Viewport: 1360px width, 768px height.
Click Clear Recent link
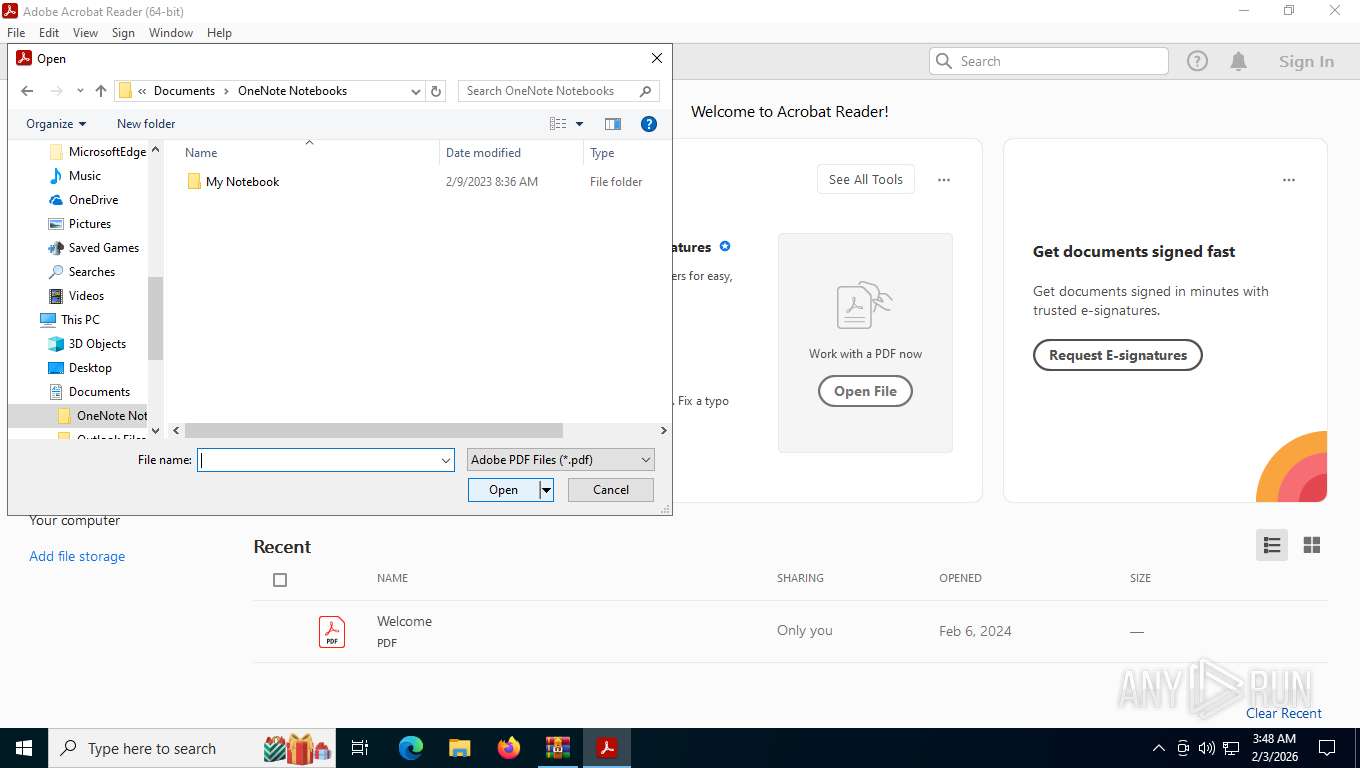click(1284, 713)
